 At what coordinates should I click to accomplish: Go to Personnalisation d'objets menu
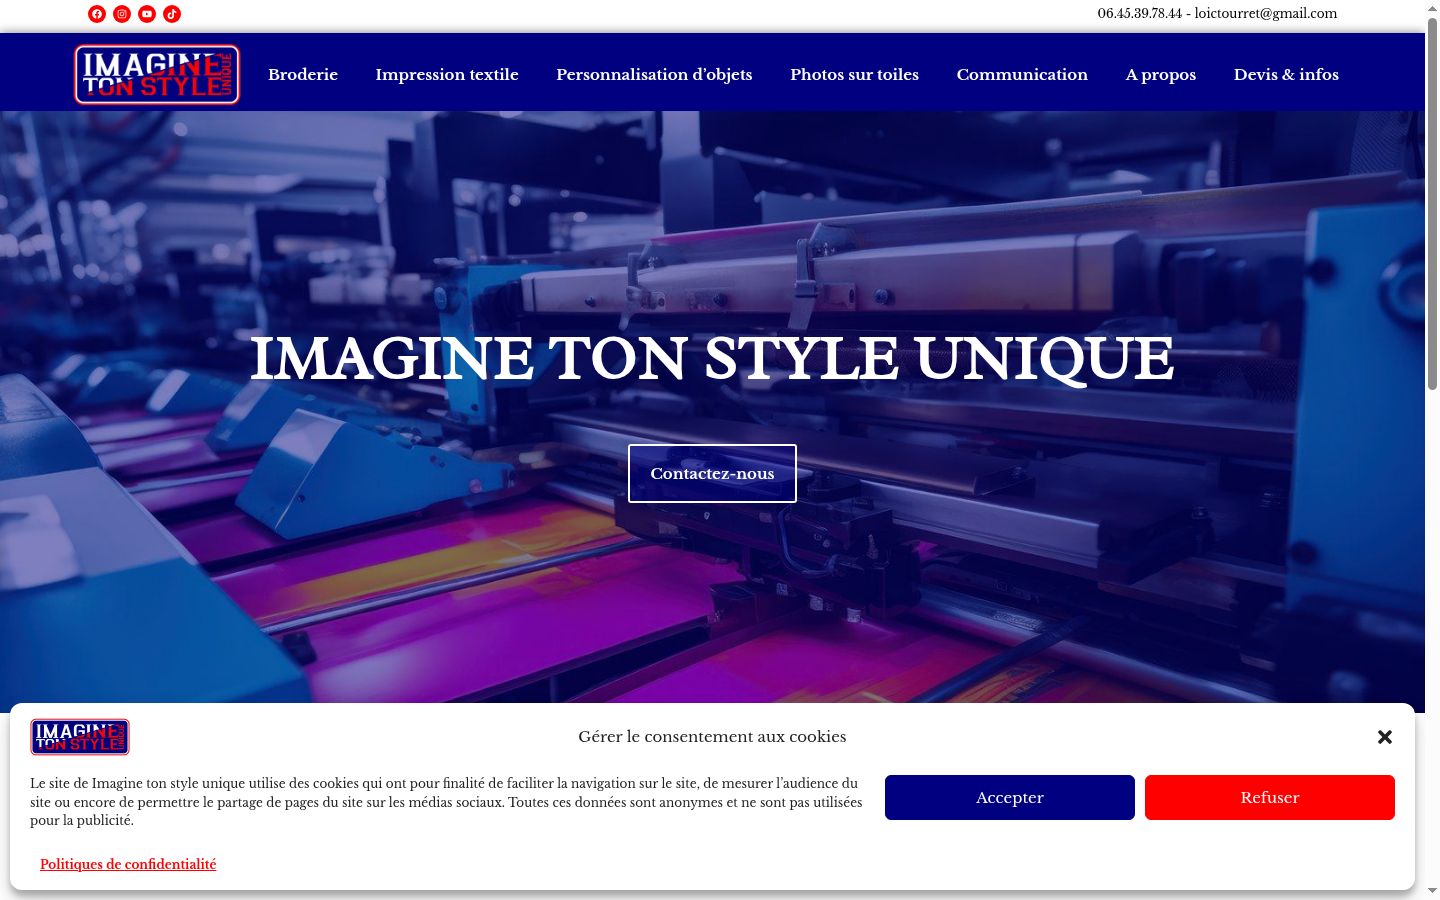[654, 74]
